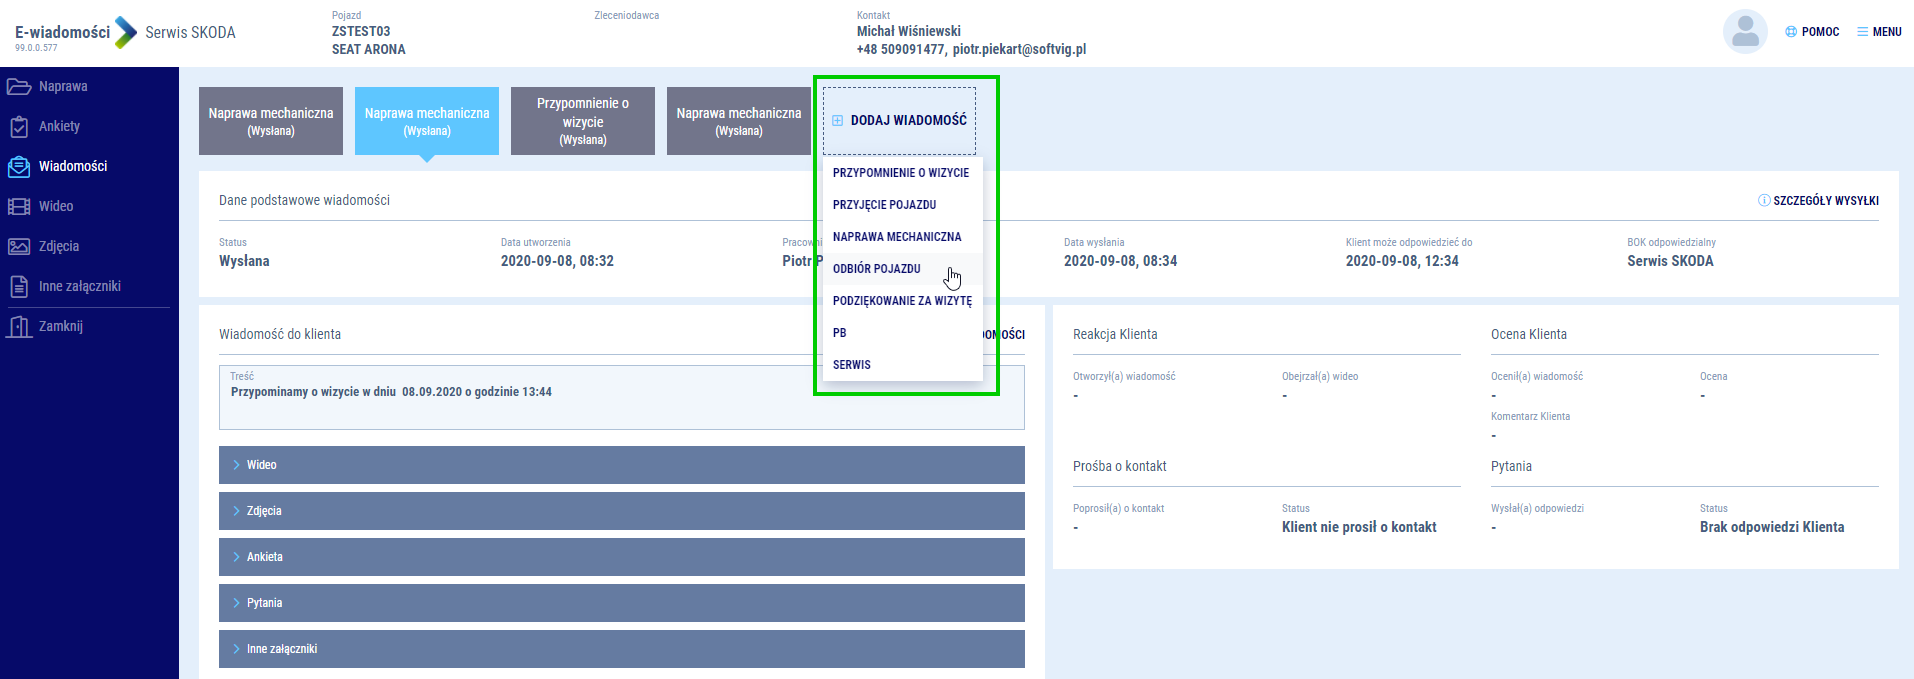Image resolution: width=1914 pixels, height=679 pixels.
Task: Click the Zdjęcia picture icon
Action: 19,247
